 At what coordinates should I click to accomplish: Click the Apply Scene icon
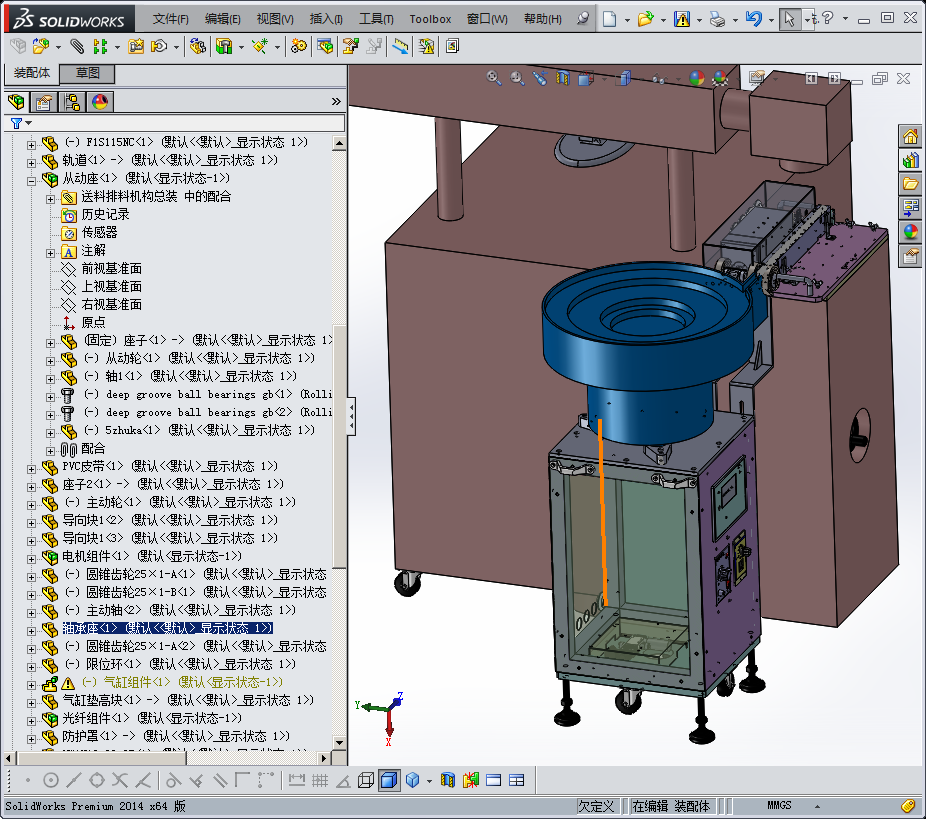[720, 78]
